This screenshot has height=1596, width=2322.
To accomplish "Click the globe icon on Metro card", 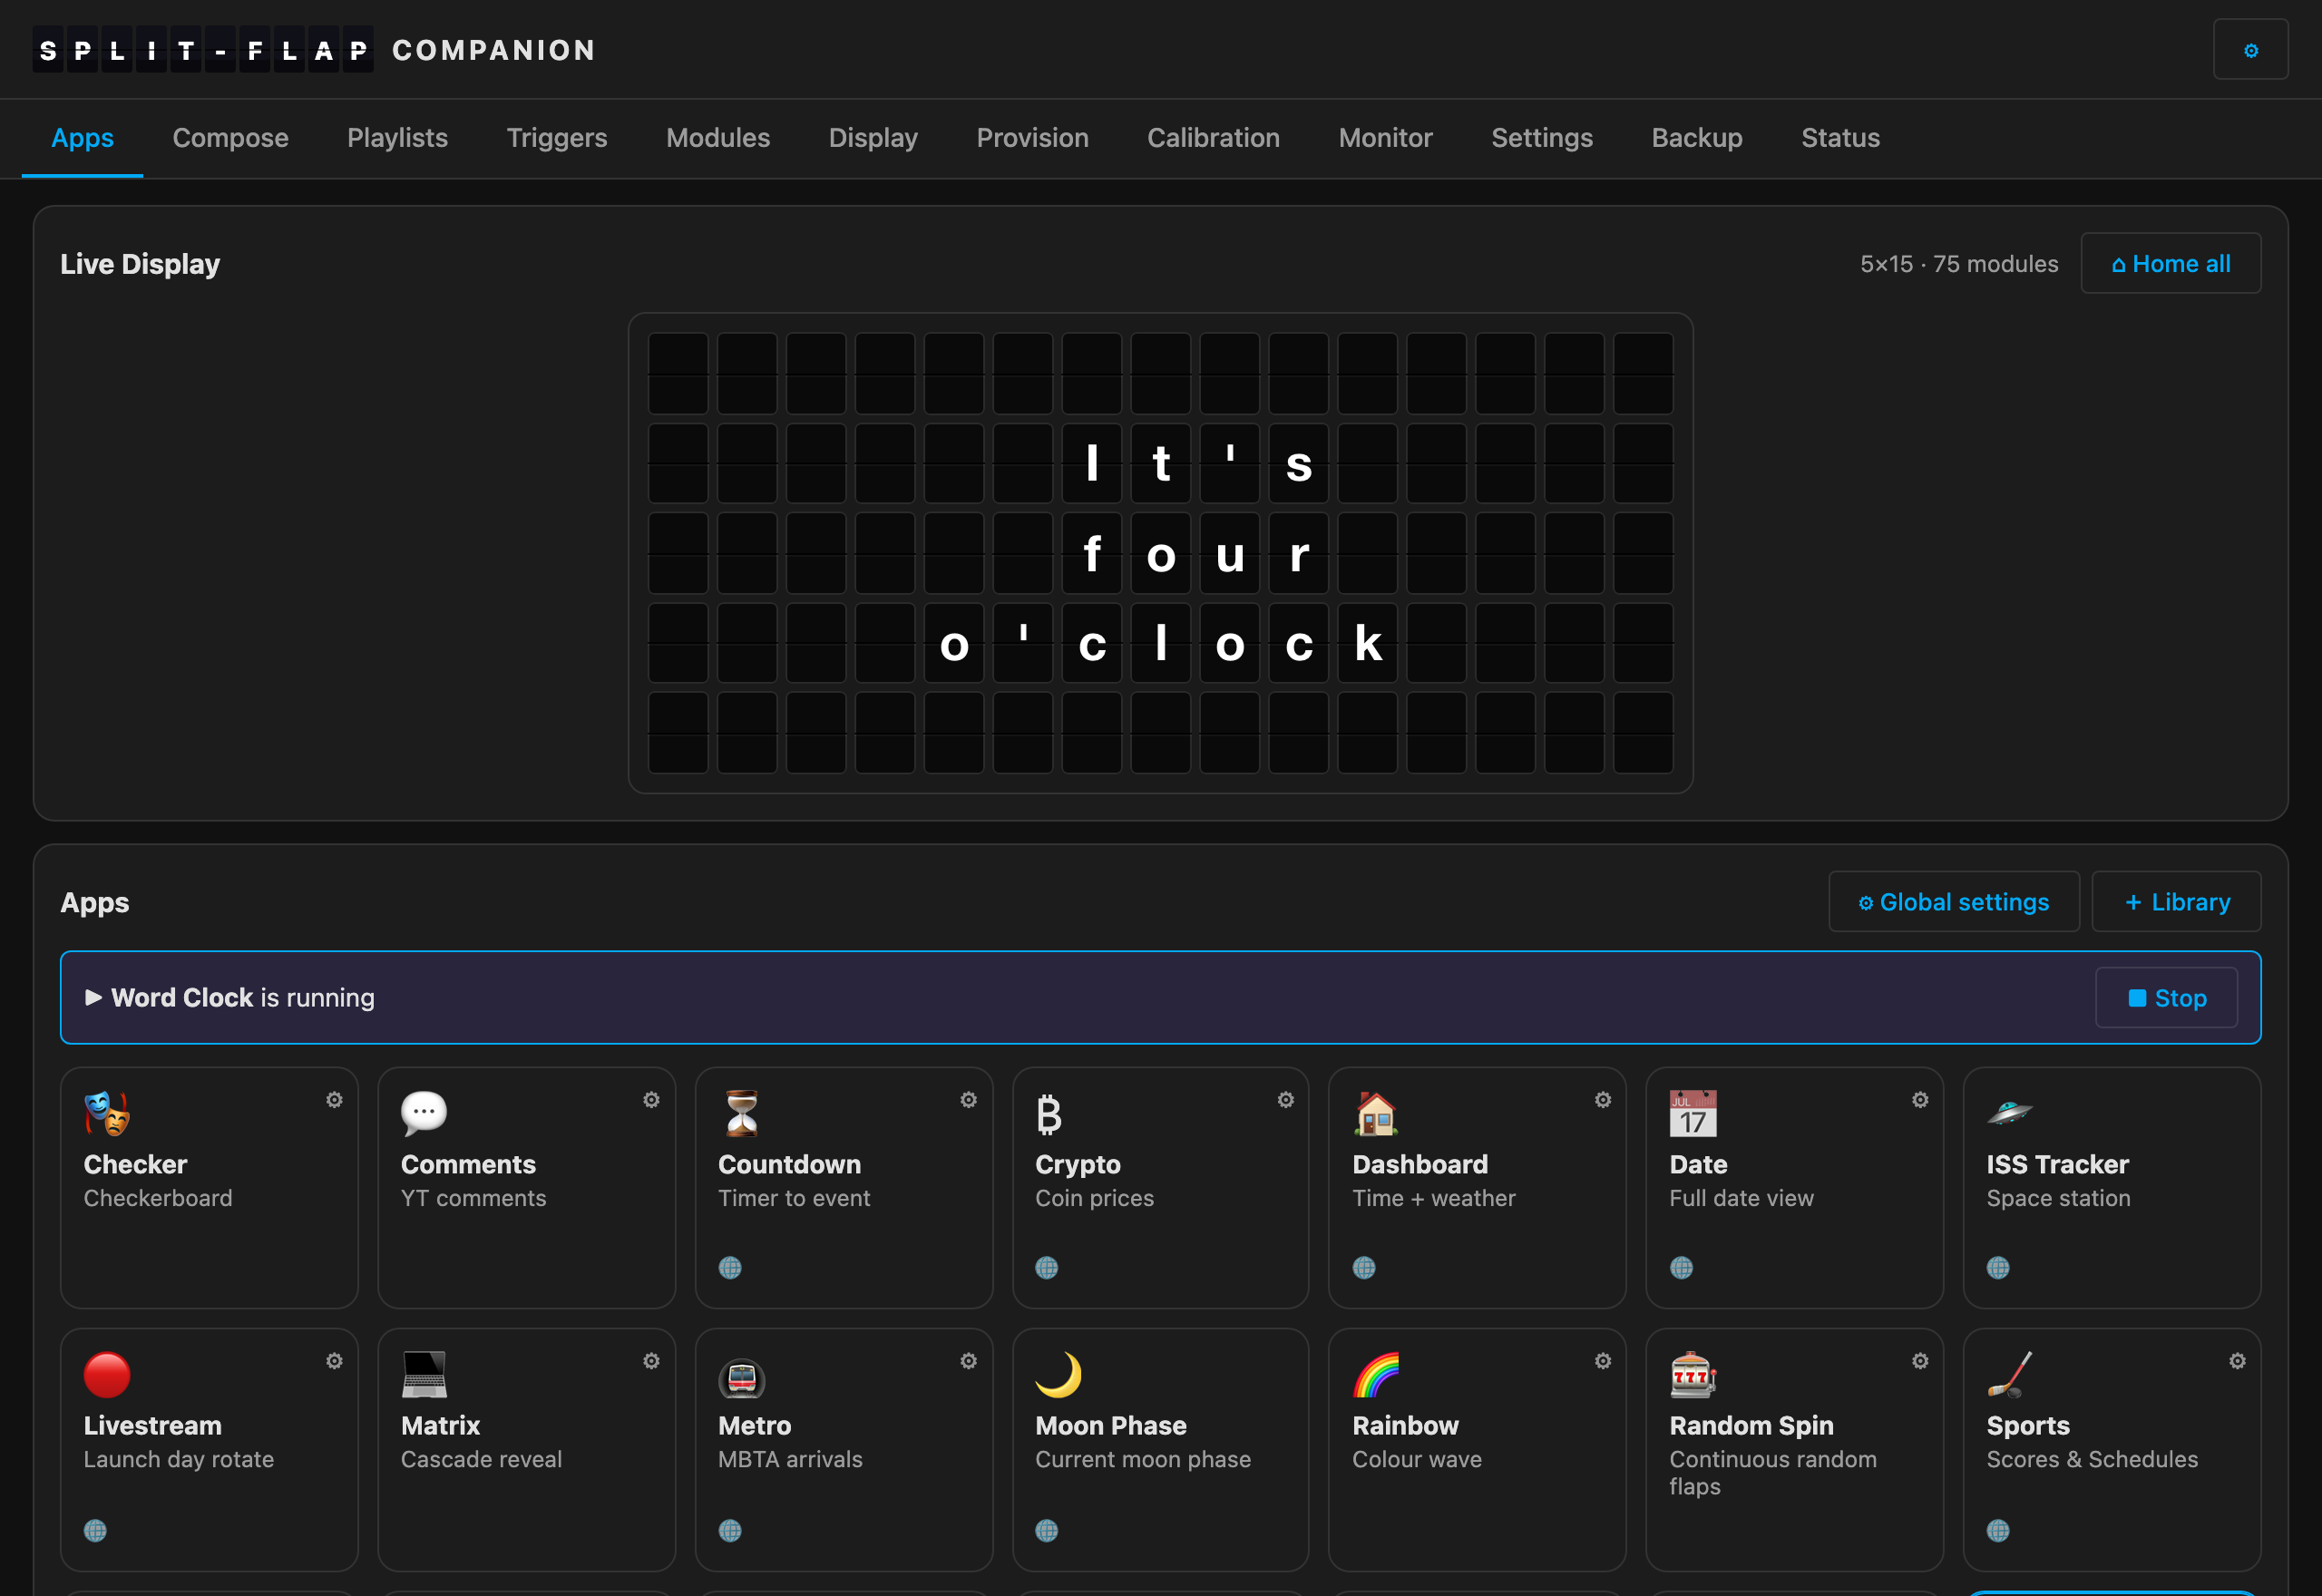I will (x=730, y=1530).
